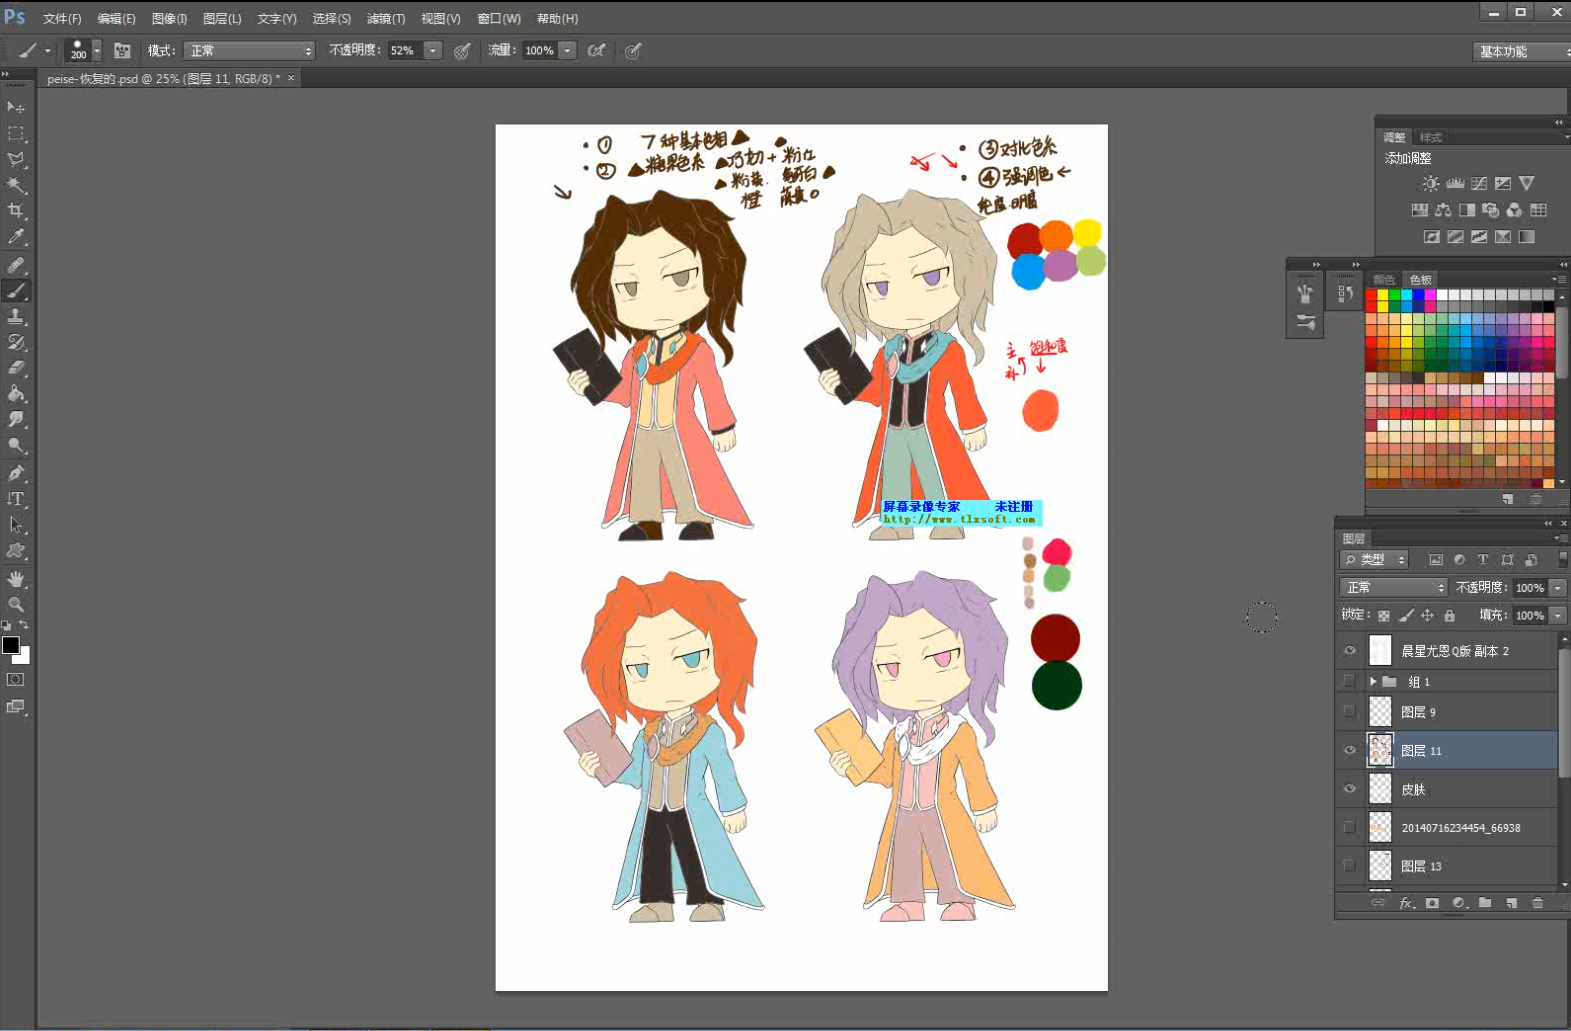Viewport: 1571px width, 1031px height.
Task: Open the 滤镜(T) menu
Action: [x=386, y=19]
